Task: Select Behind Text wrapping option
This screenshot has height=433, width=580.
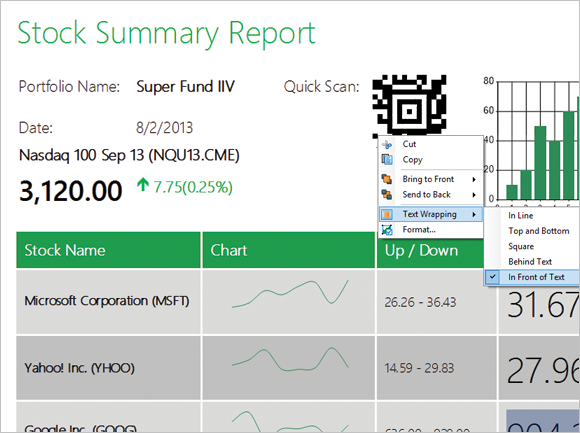Action: tap(530, 262)
